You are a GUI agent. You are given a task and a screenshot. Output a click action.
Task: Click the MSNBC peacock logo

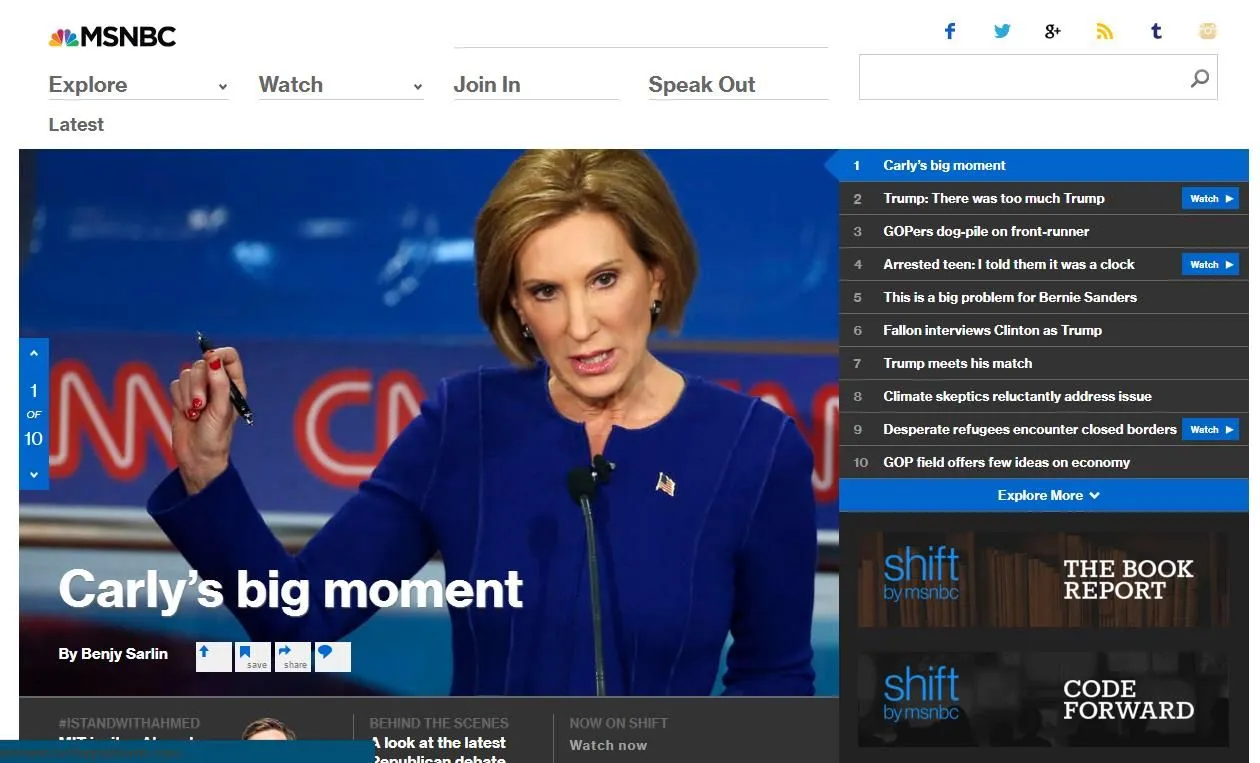63,36
